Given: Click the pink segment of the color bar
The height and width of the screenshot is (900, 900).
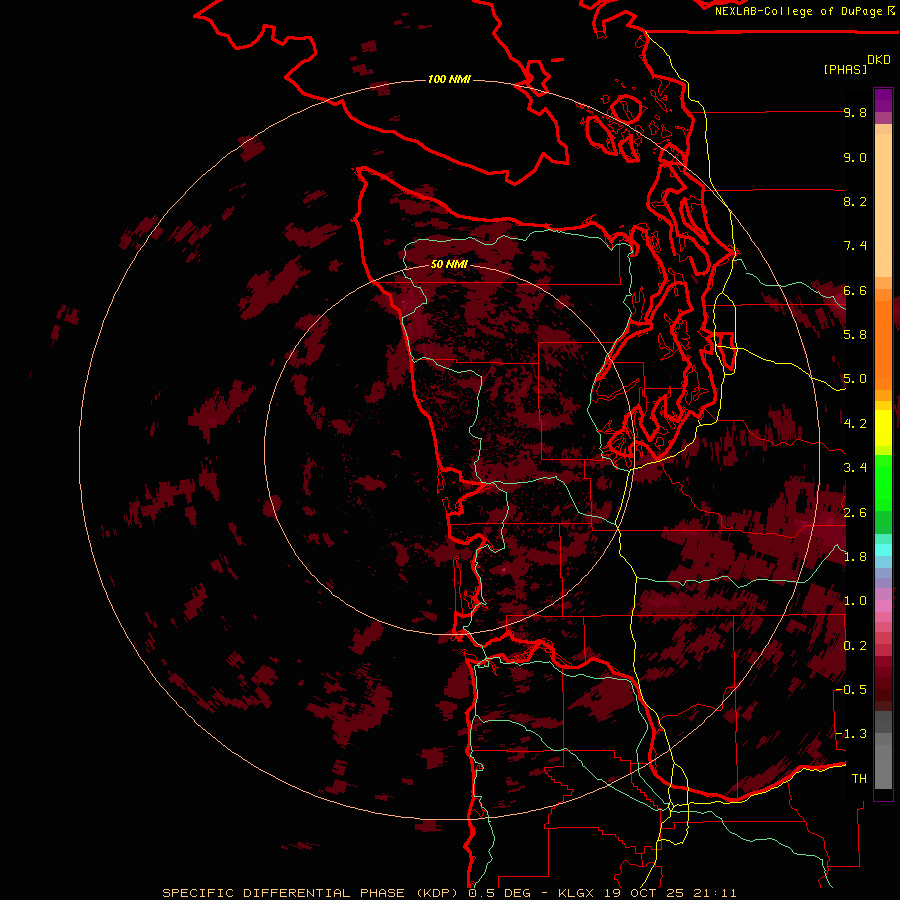Looking at the screenshot, I should click(883, 606).
